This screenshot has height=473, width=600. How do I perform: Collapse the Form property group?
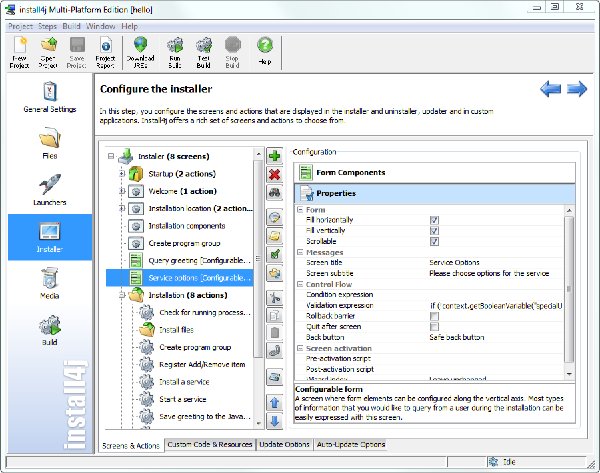tap(300, 210)
